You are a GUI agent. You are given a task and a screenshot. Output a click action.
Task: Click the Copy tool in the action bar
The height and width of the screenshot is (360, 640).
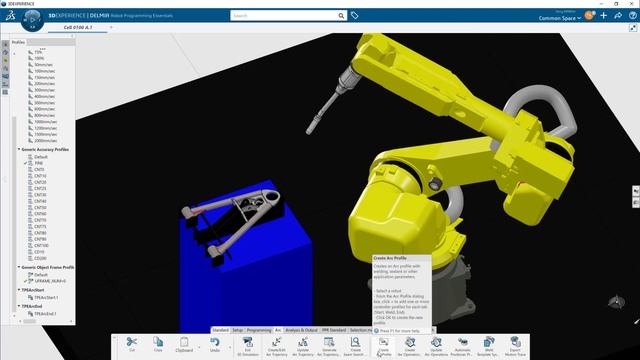point(158,344)
